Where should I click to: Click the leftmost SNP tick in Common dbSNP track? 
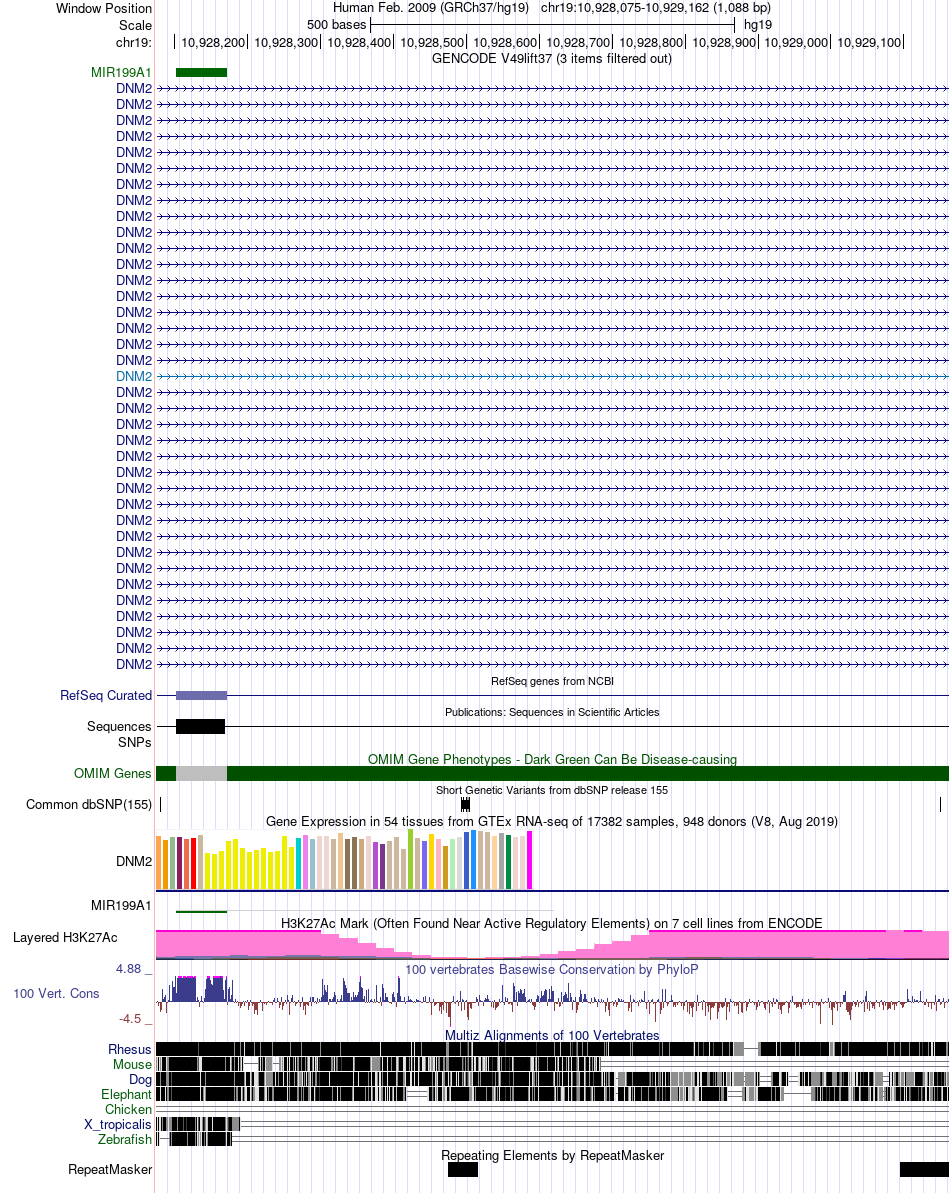pos(160,804)
